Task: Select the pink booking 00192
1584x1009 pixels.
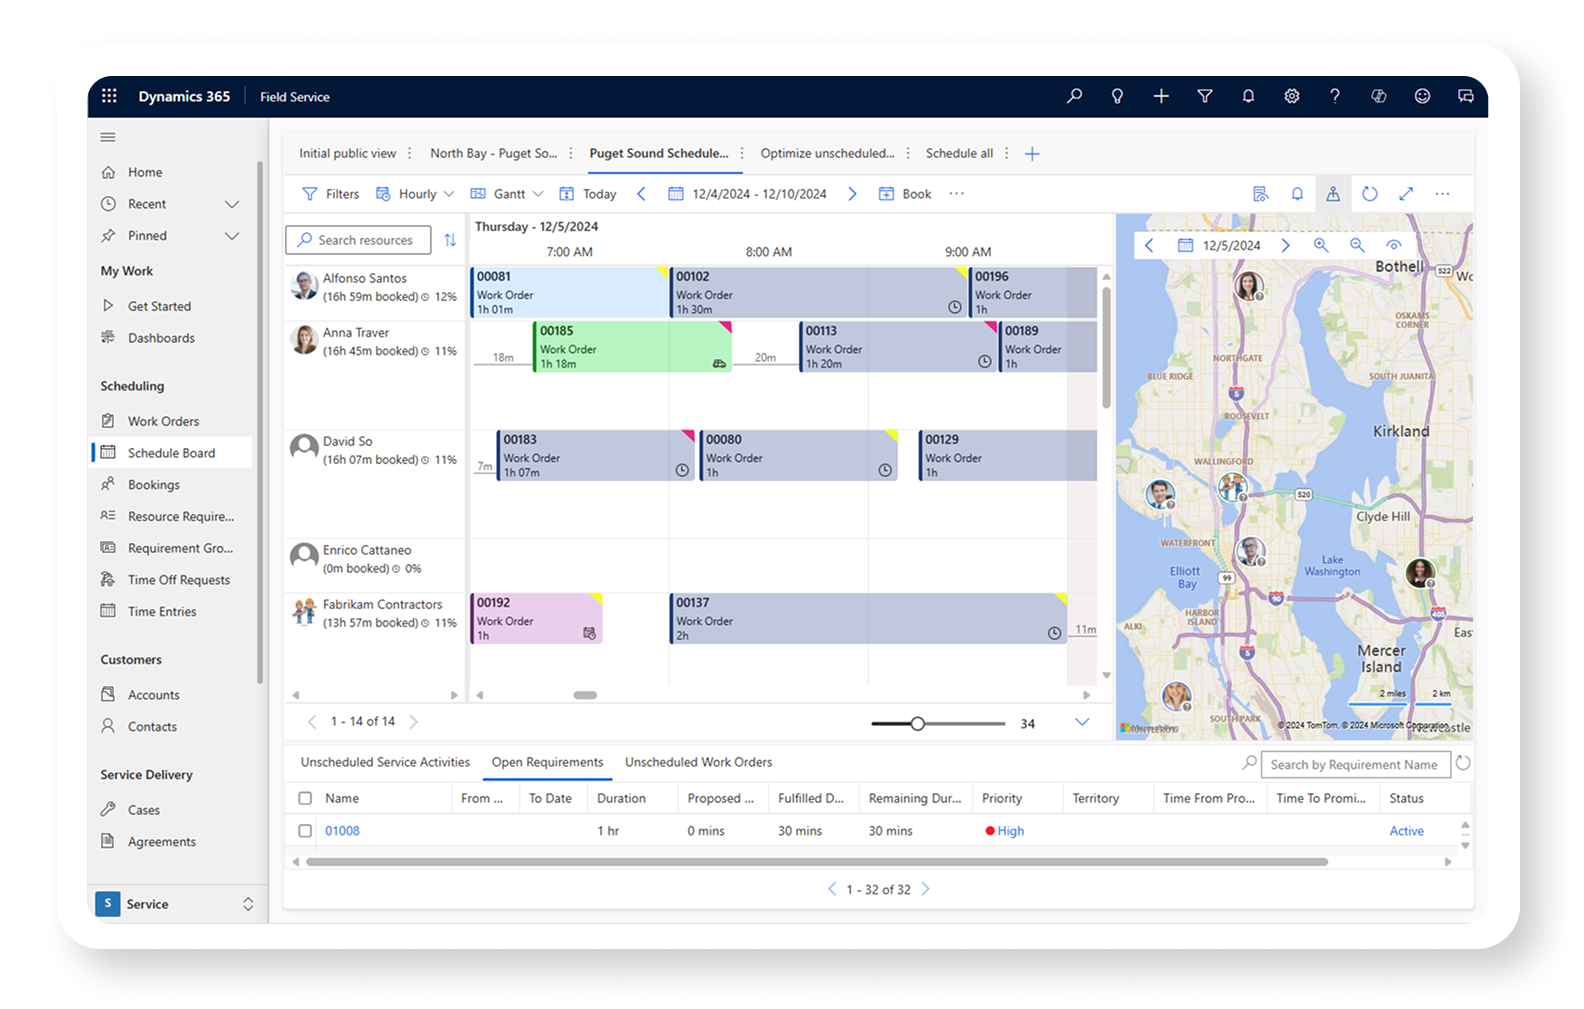Action: (536, 618)
